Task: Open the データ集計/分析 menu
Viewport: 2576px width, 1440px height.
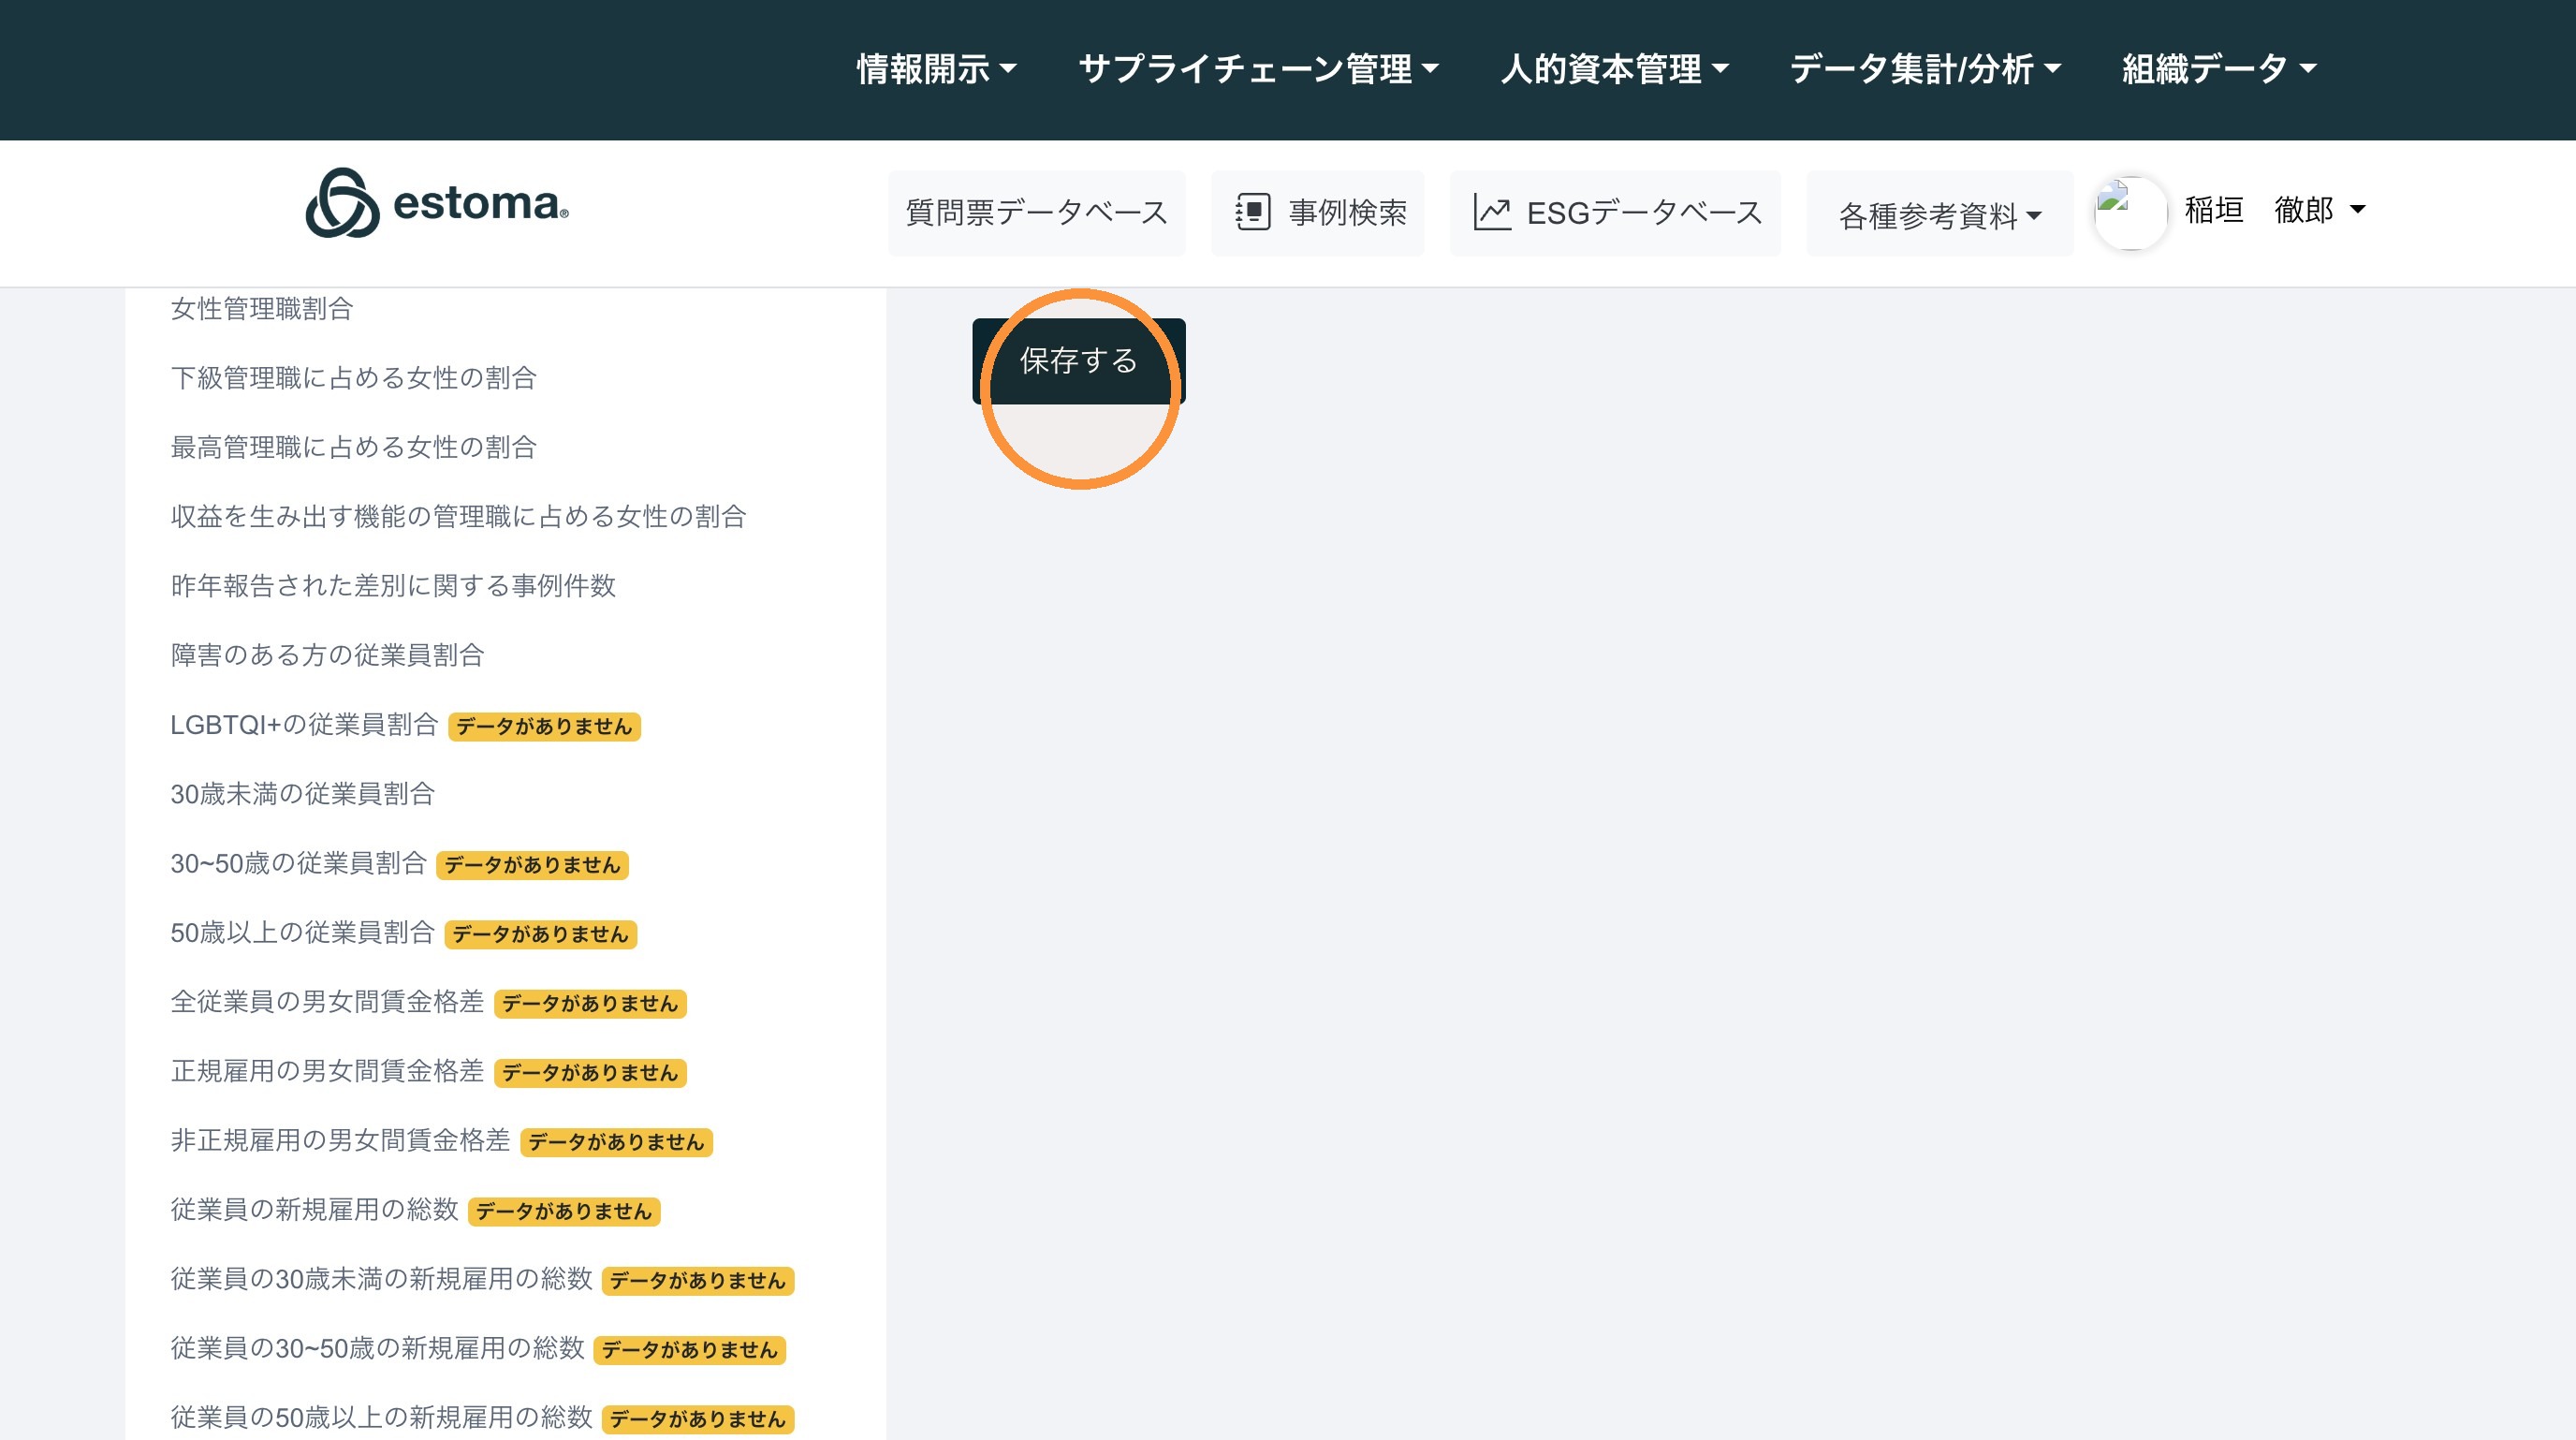Action: tap(1925, 69)
